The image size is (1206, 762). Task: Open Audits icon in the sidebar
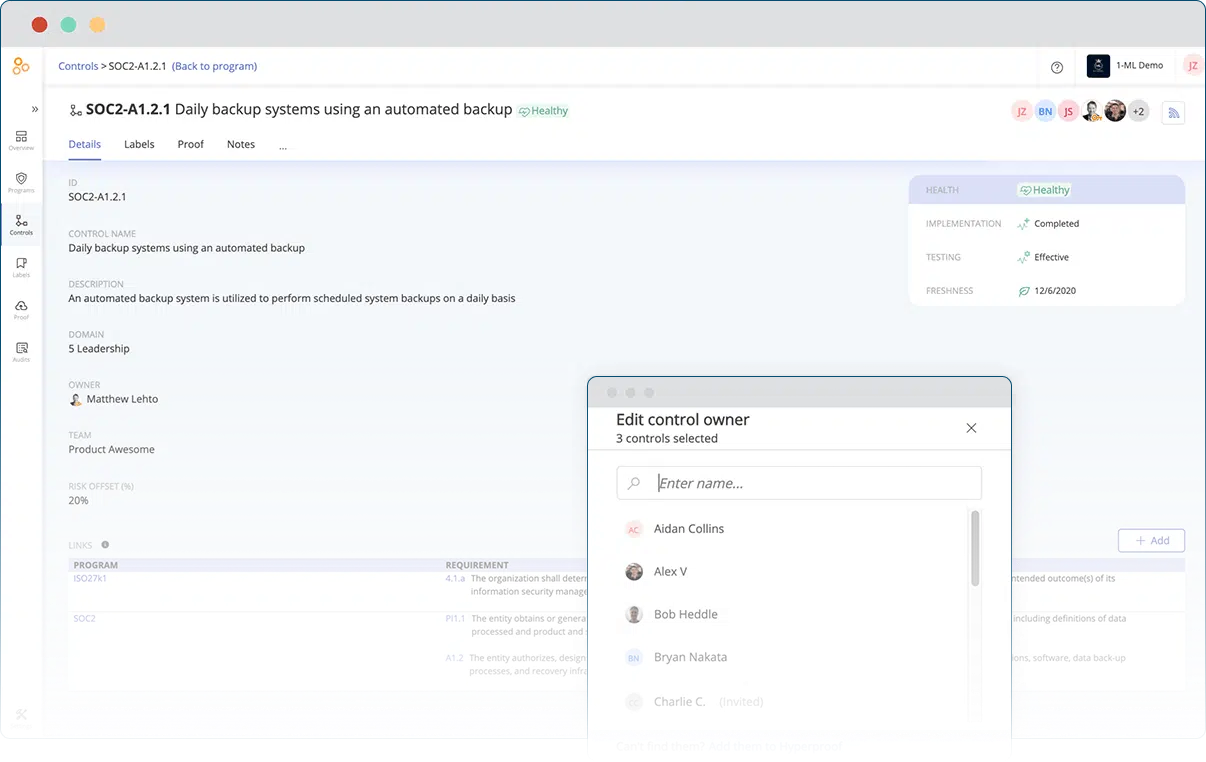coord(21,351)
